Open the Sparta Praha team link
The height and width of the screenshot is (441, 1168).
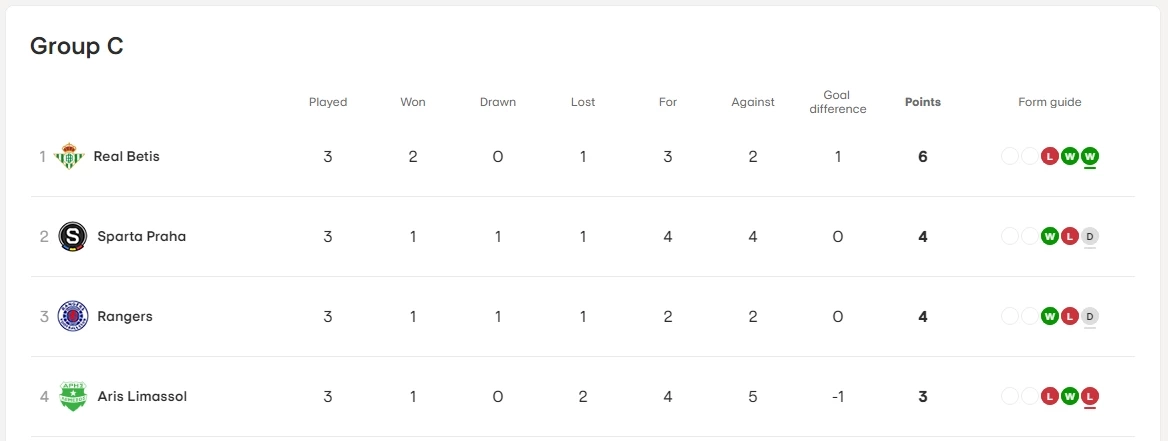tap(141, 236)
